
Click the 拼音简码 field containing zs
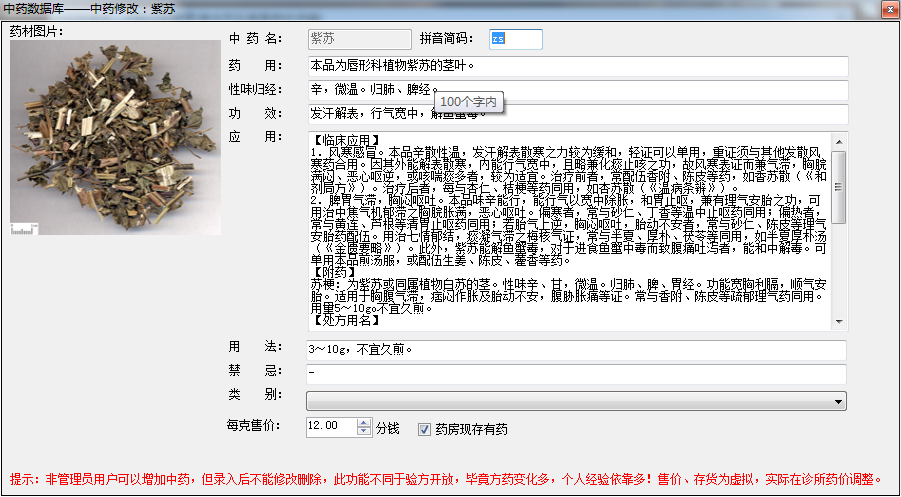coord(515,39)
